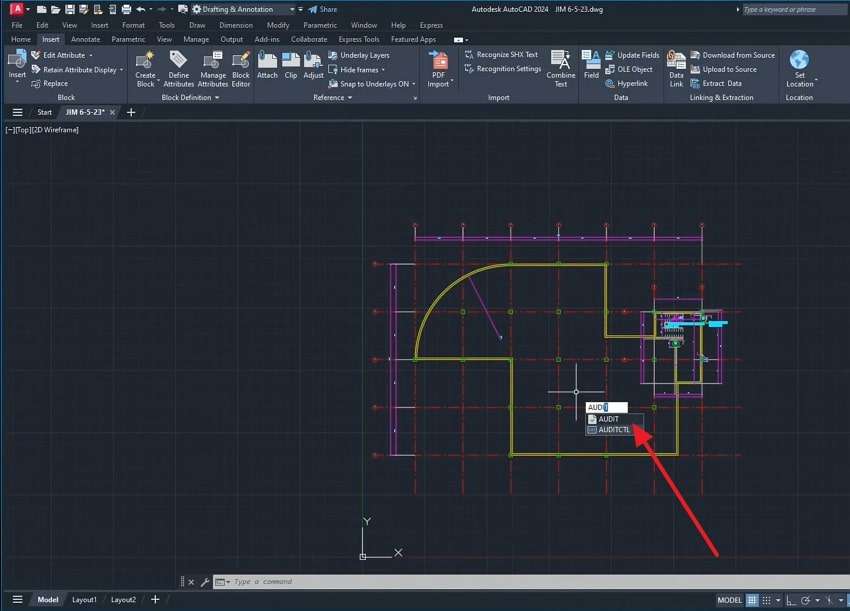Open Snap to Underlays ON dropdown
The width and height of the screenshot is (850, 611).
click(414, 84)
